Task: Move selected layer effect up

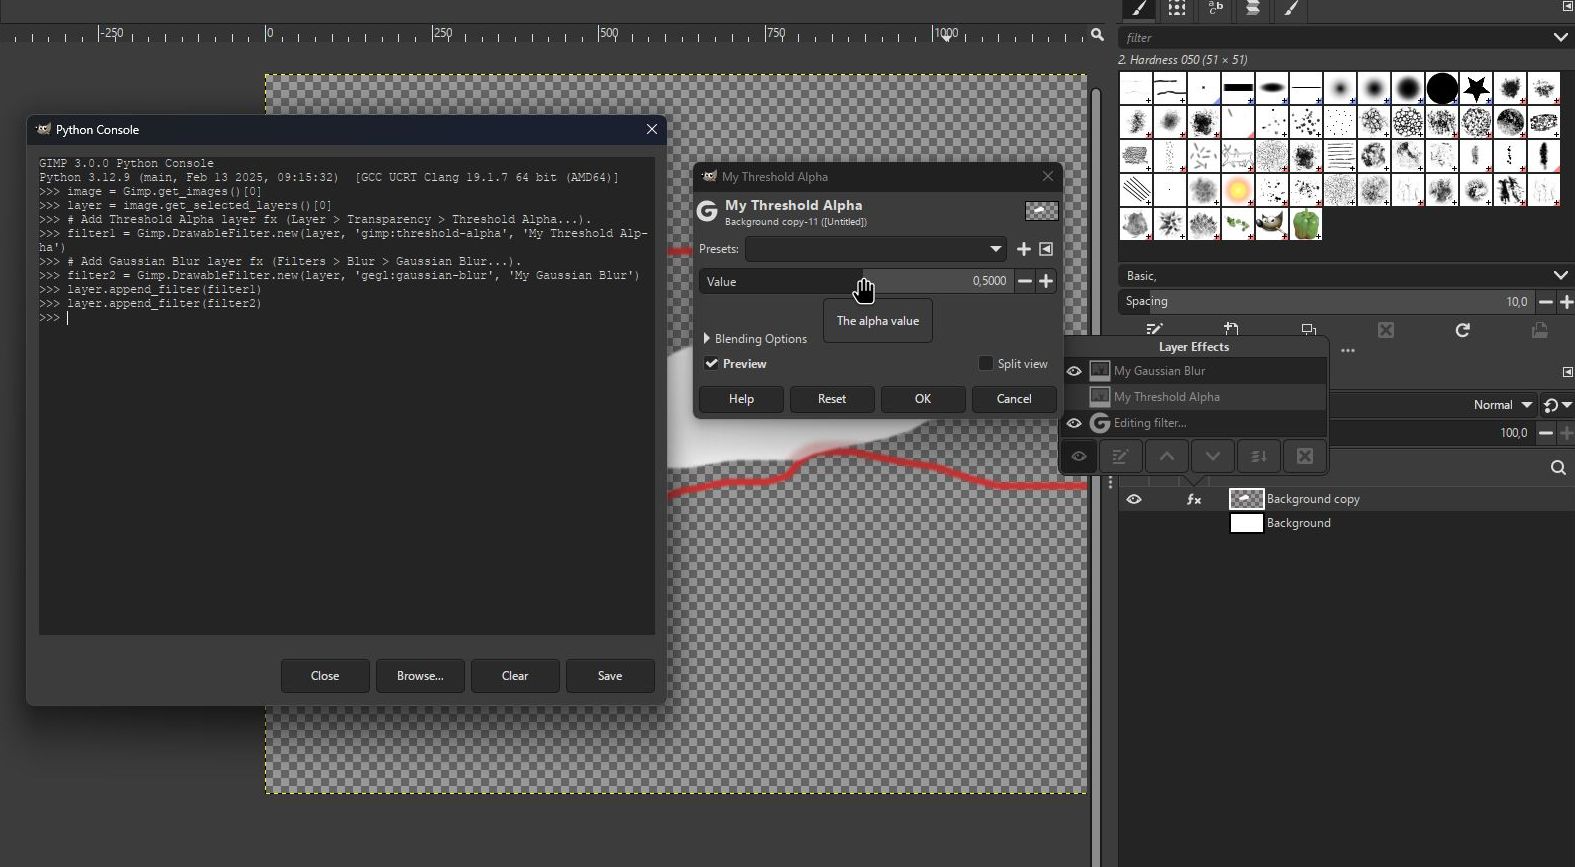Action: click(1166, 457)
